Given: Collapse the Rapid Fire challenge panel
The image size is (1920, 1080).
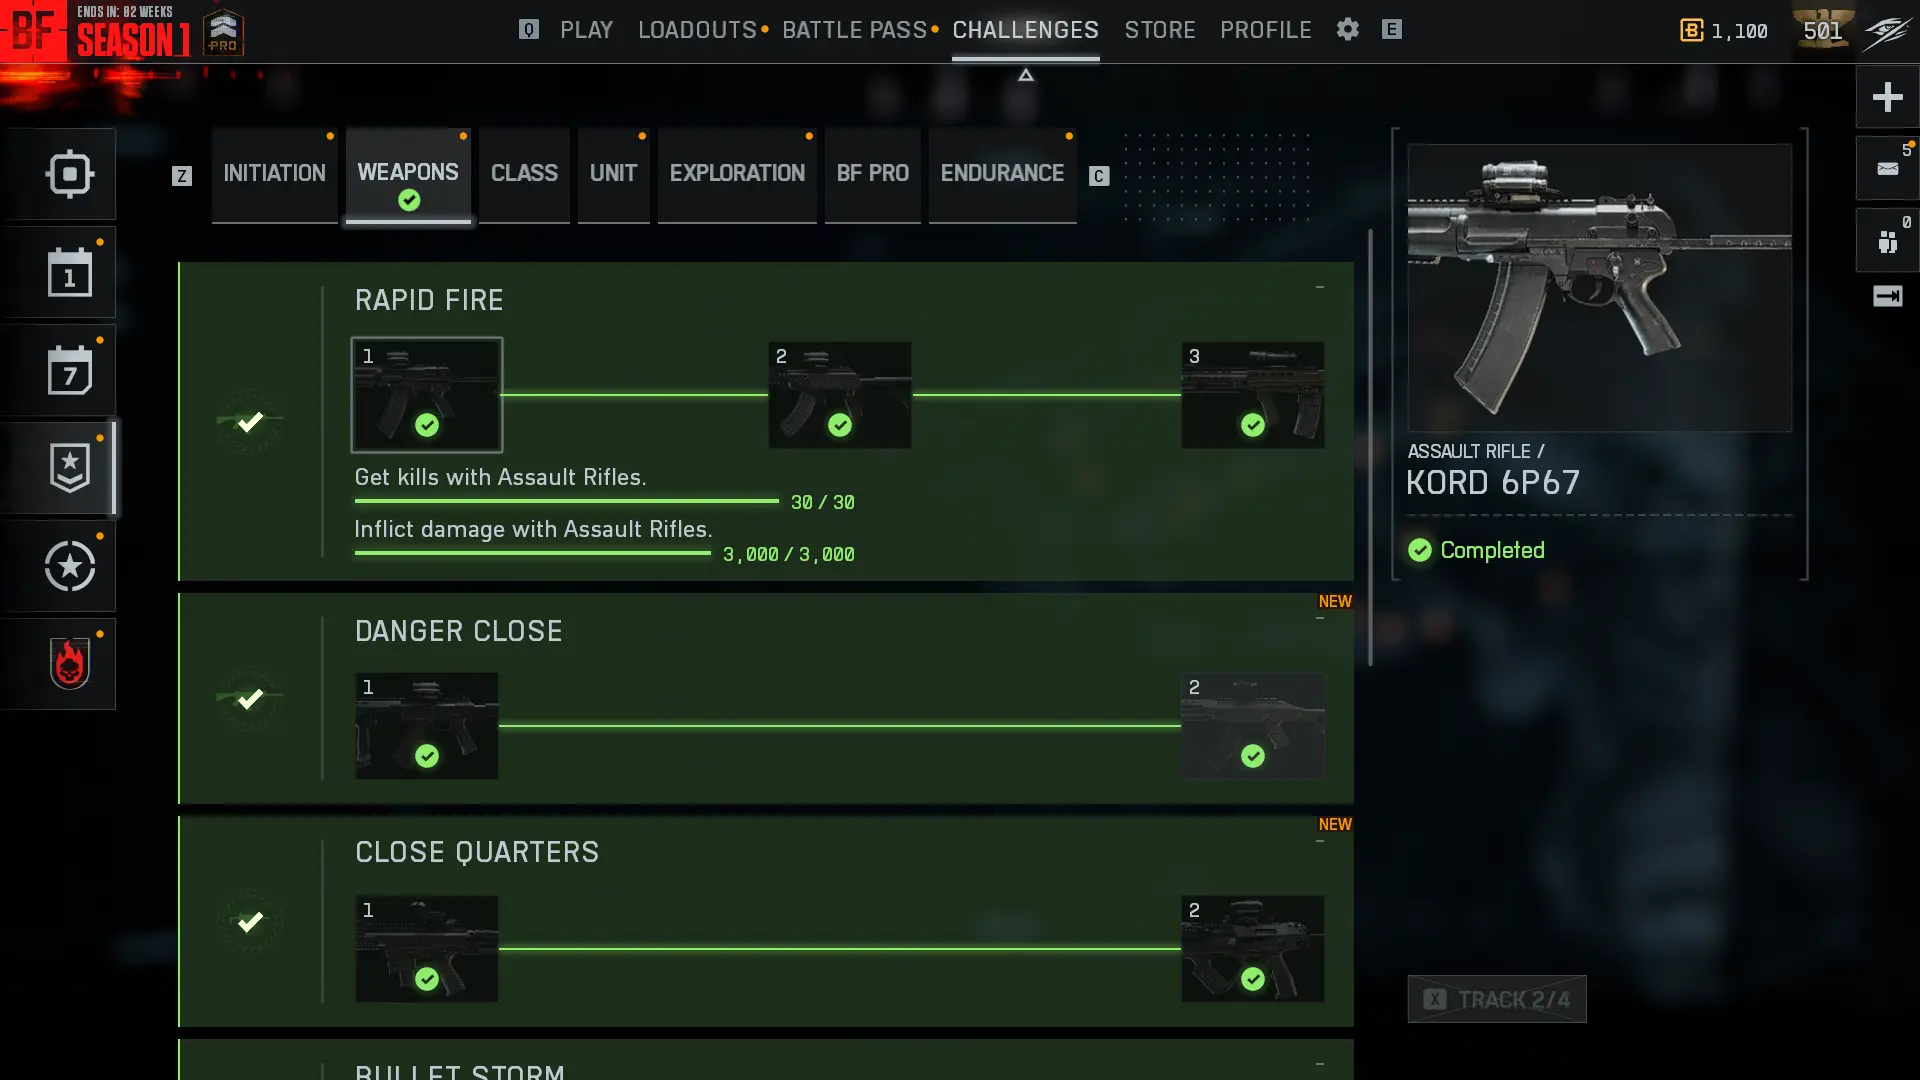Looking at the screenshot, I should click(1320, 288).
